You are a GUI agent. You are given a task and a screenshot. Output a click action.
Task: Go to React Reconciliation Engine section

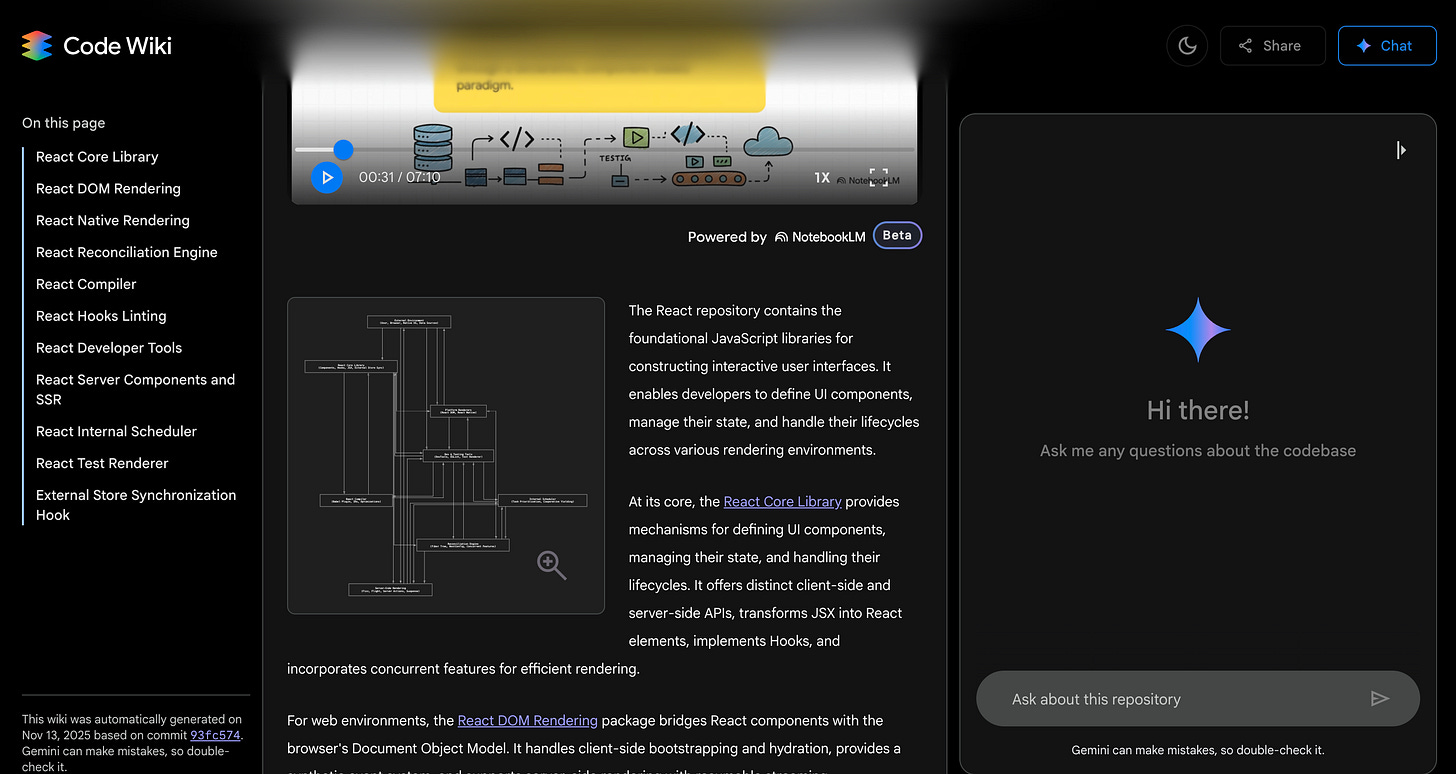click(x=127, y=253)
